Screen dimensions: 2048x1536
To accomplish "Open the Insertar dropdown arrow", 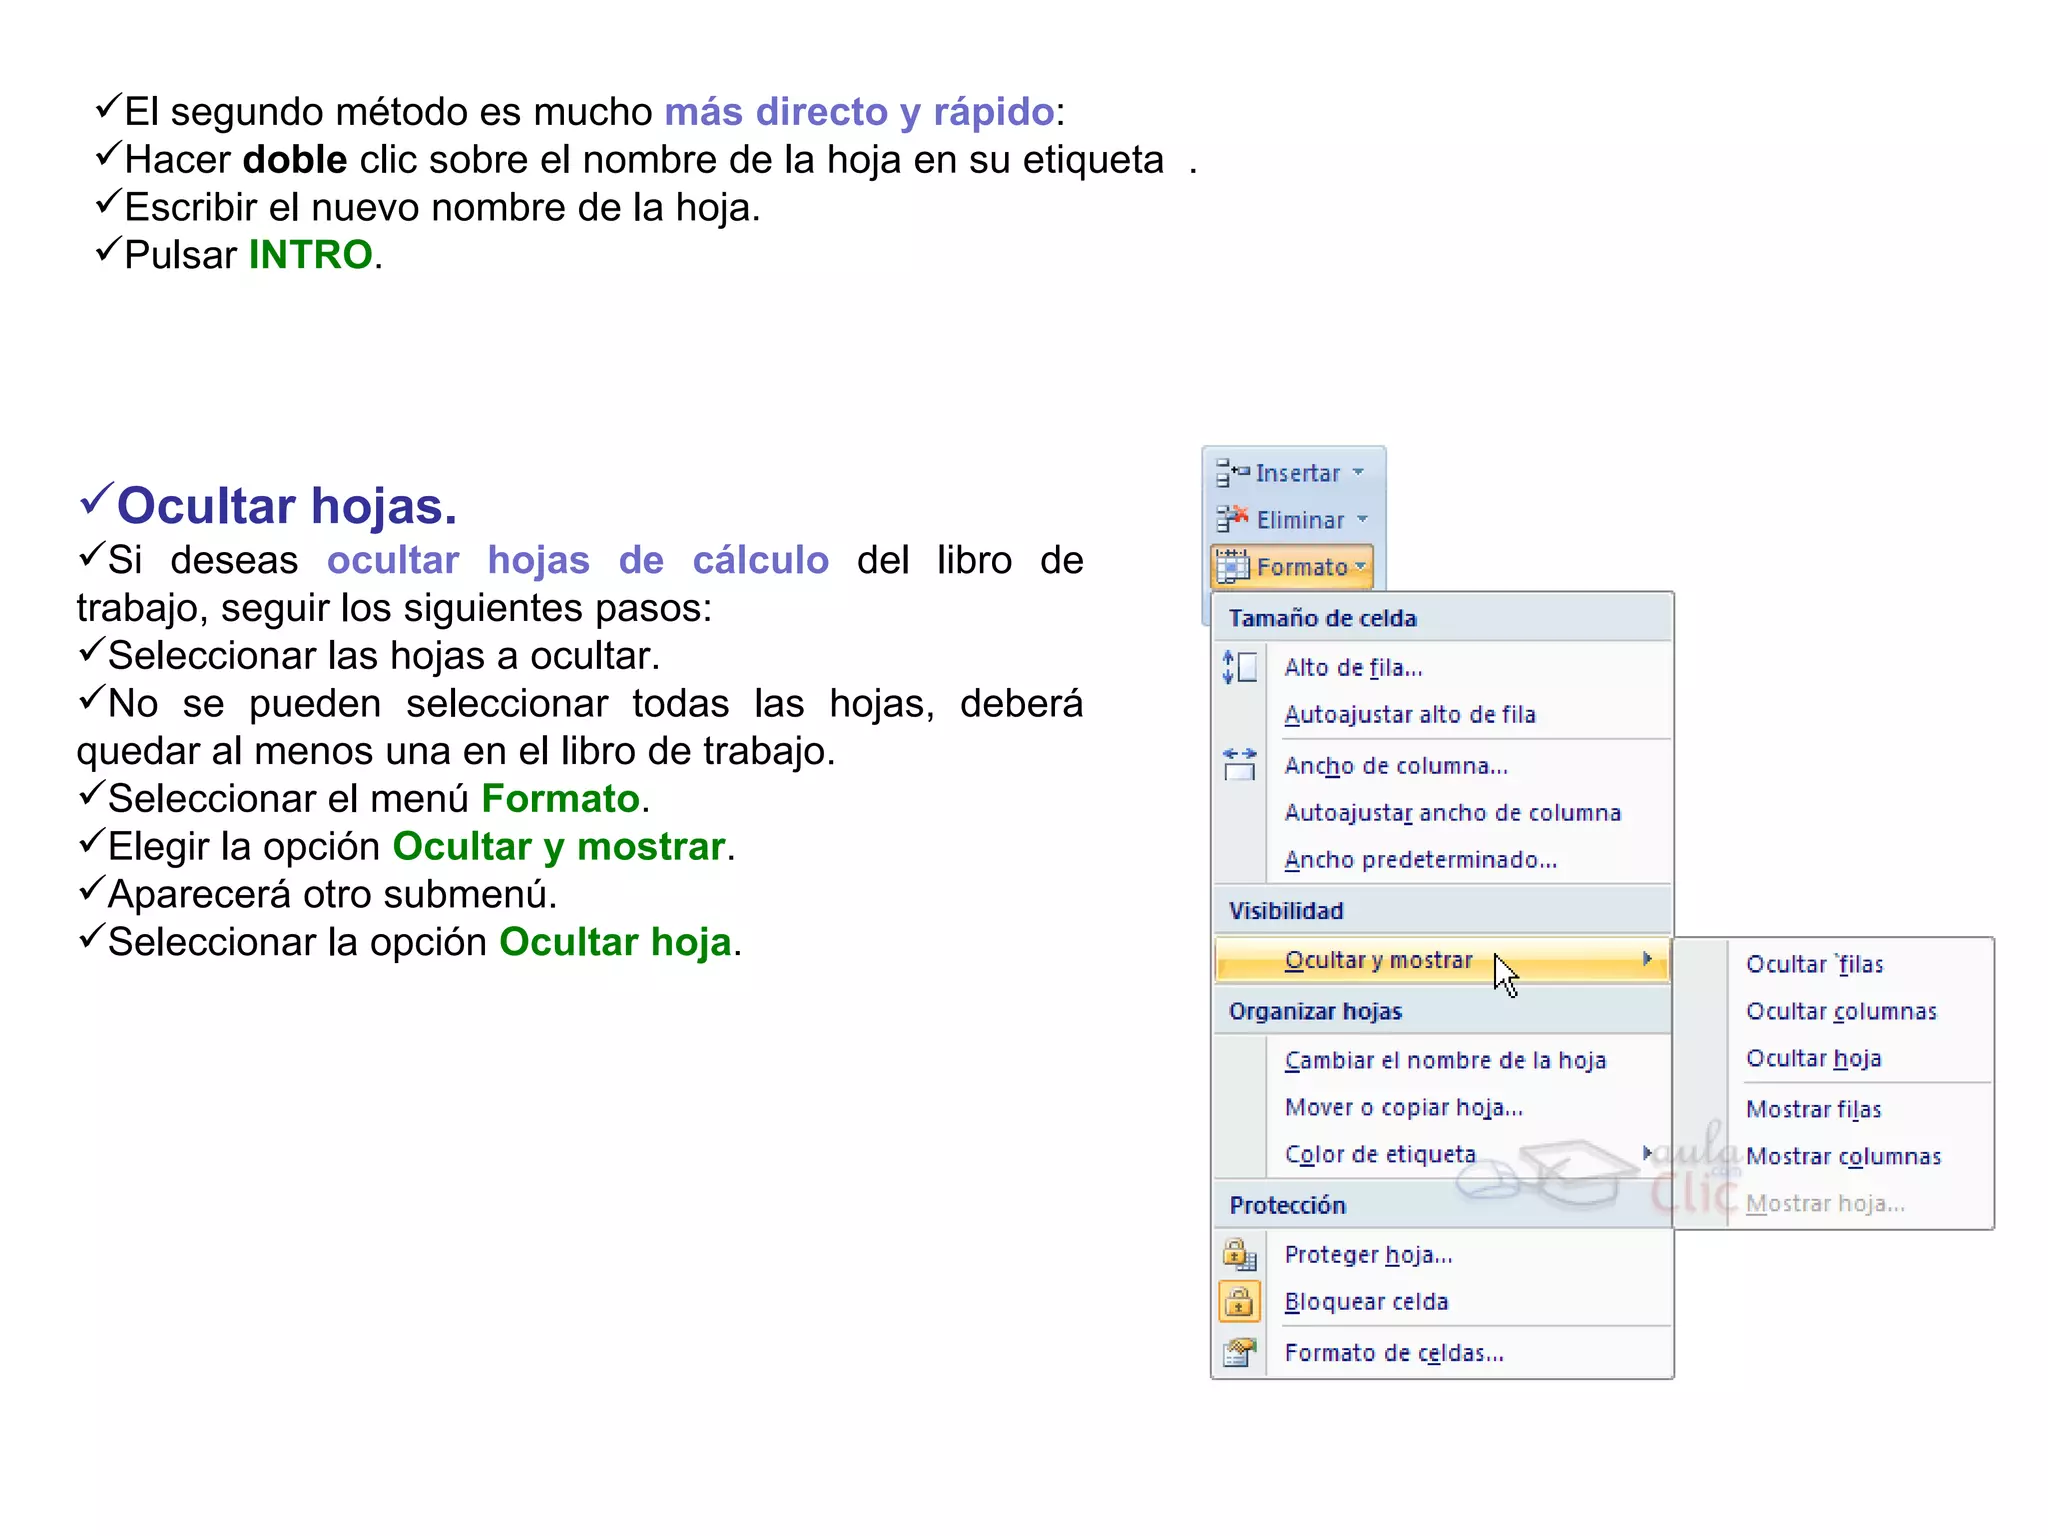I will tap(1358, 472).
